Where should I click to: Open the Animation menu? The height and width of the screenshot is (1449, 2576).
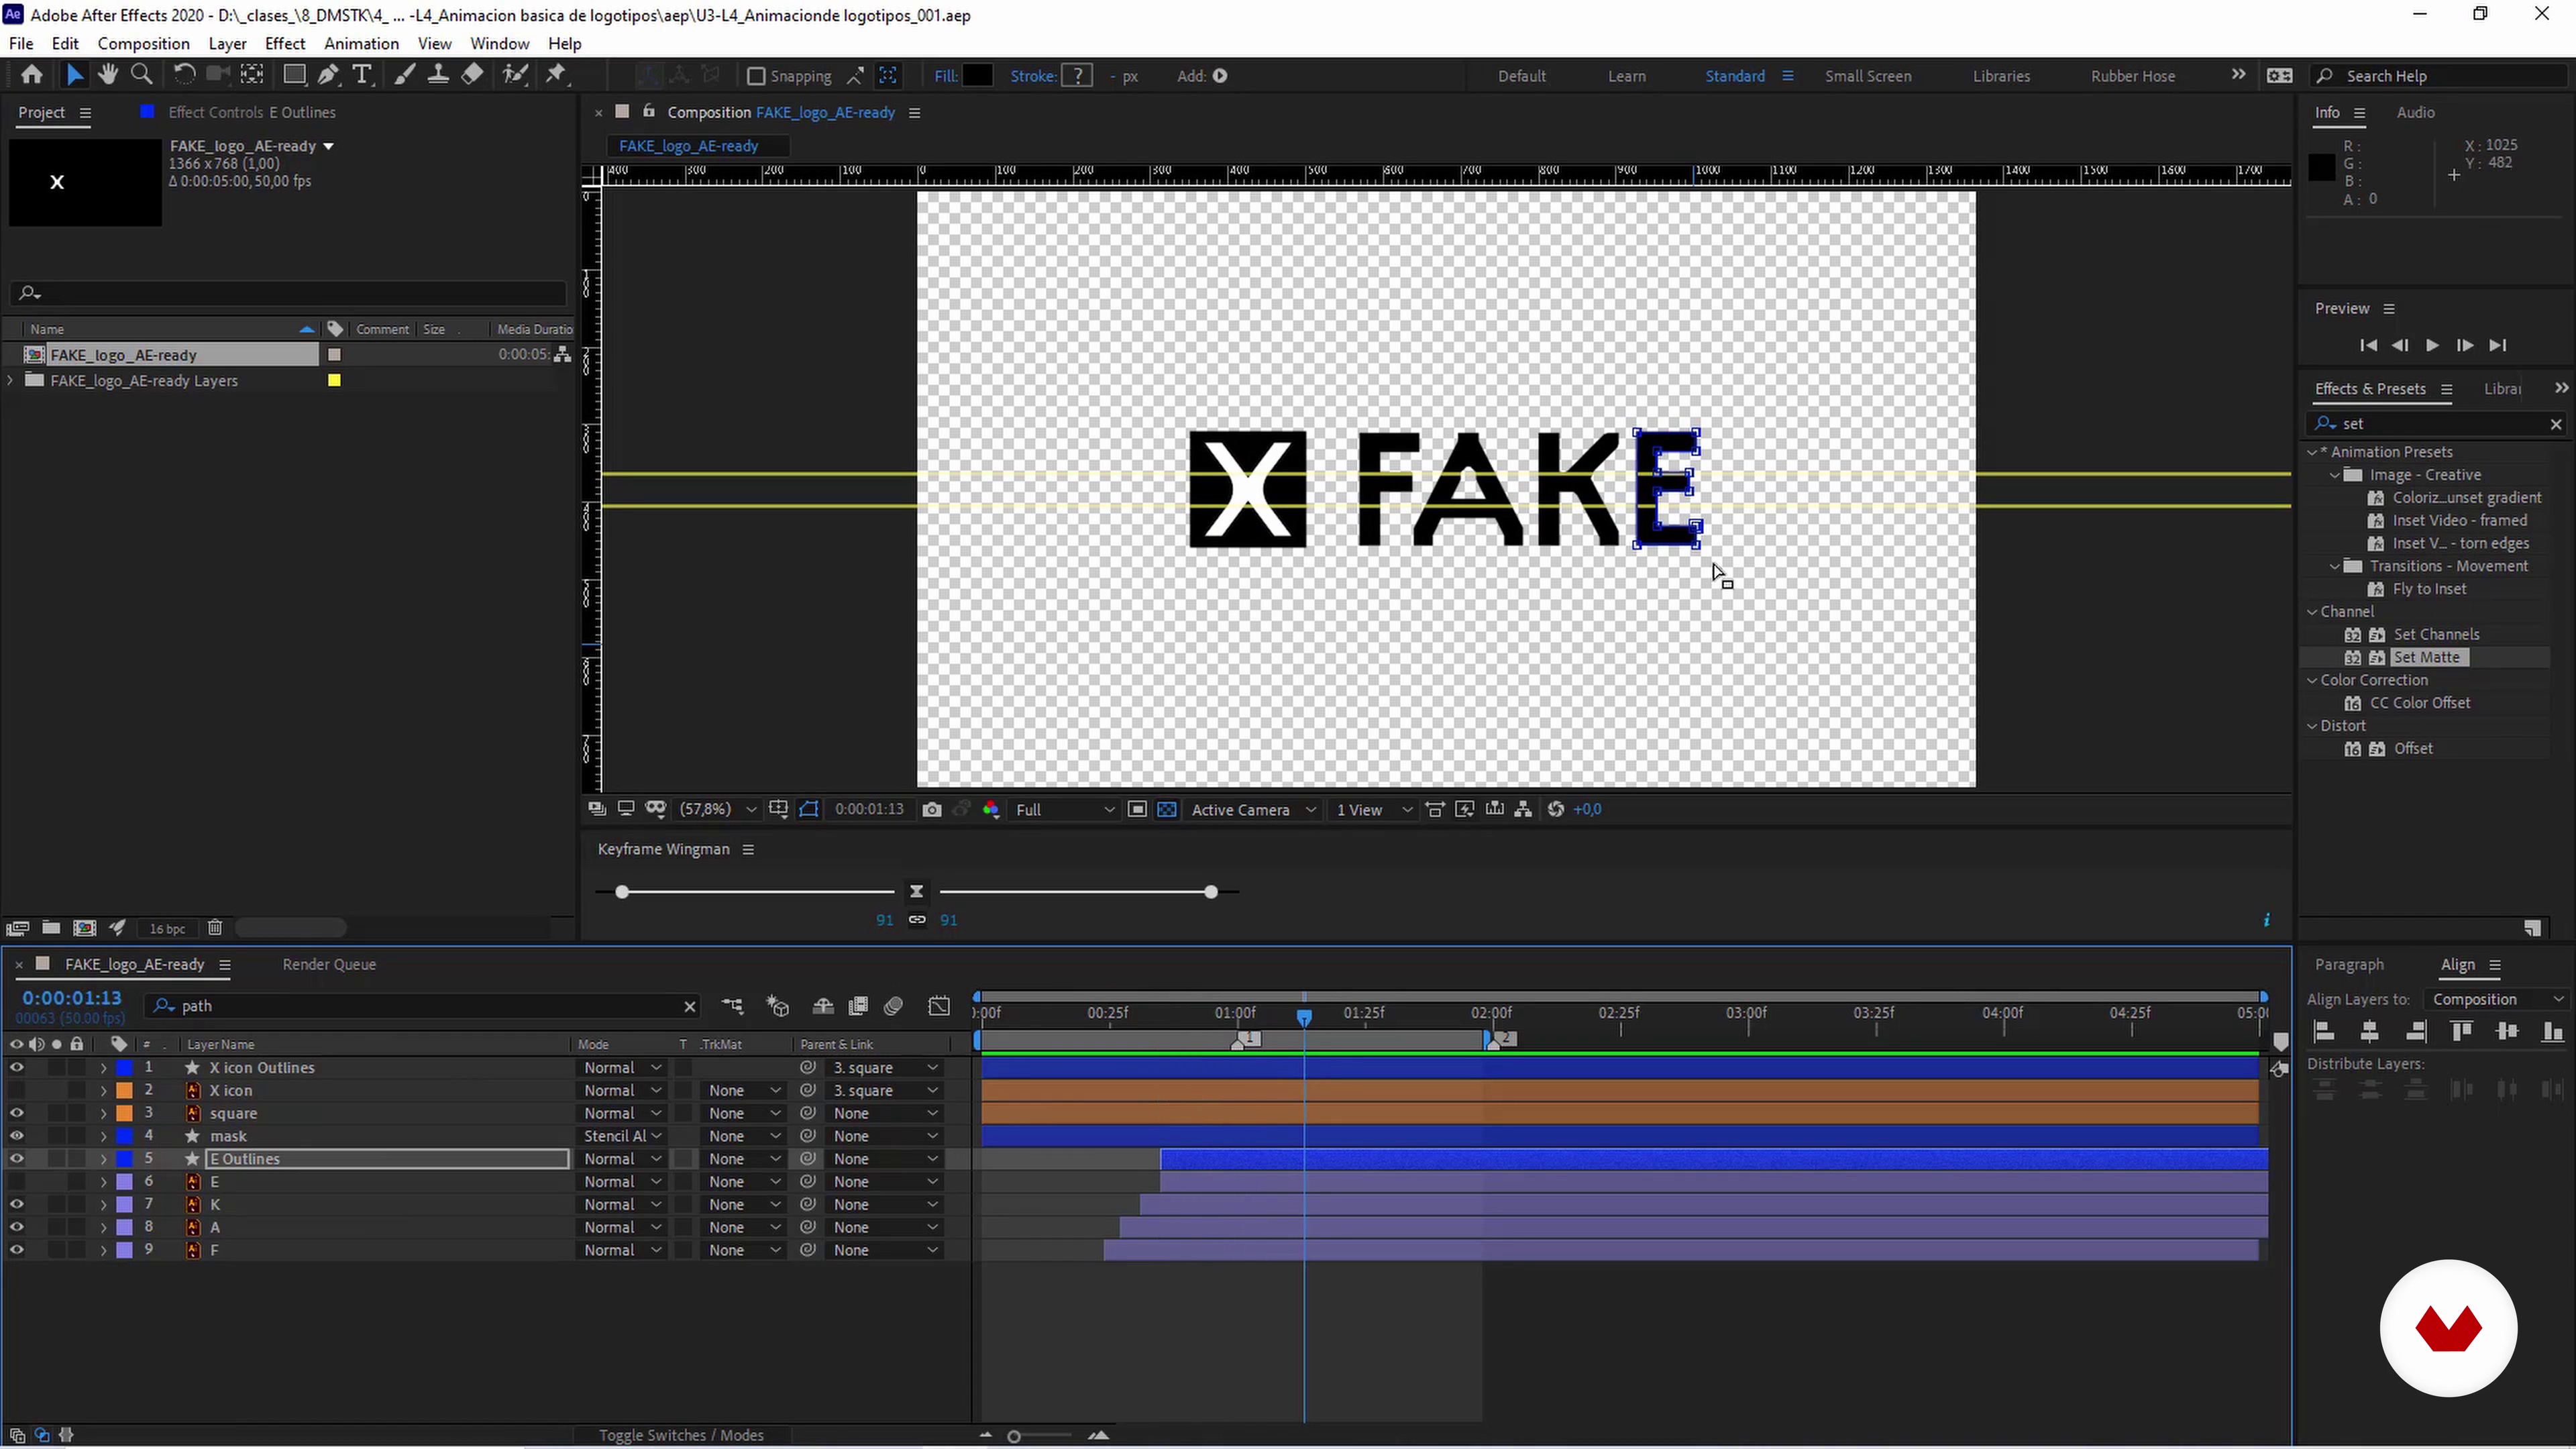361,43
